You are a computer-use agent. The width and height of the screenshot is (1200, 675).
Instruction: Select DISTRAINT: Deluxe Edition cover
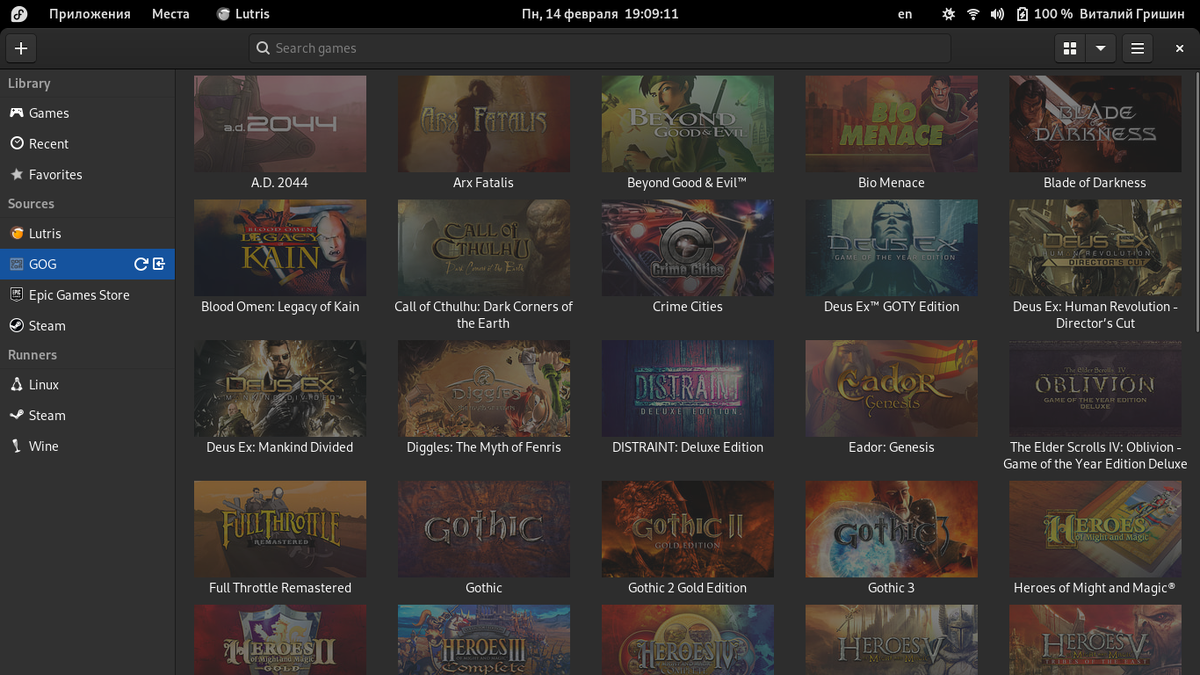pyautogui.click(x=688, y=388)
